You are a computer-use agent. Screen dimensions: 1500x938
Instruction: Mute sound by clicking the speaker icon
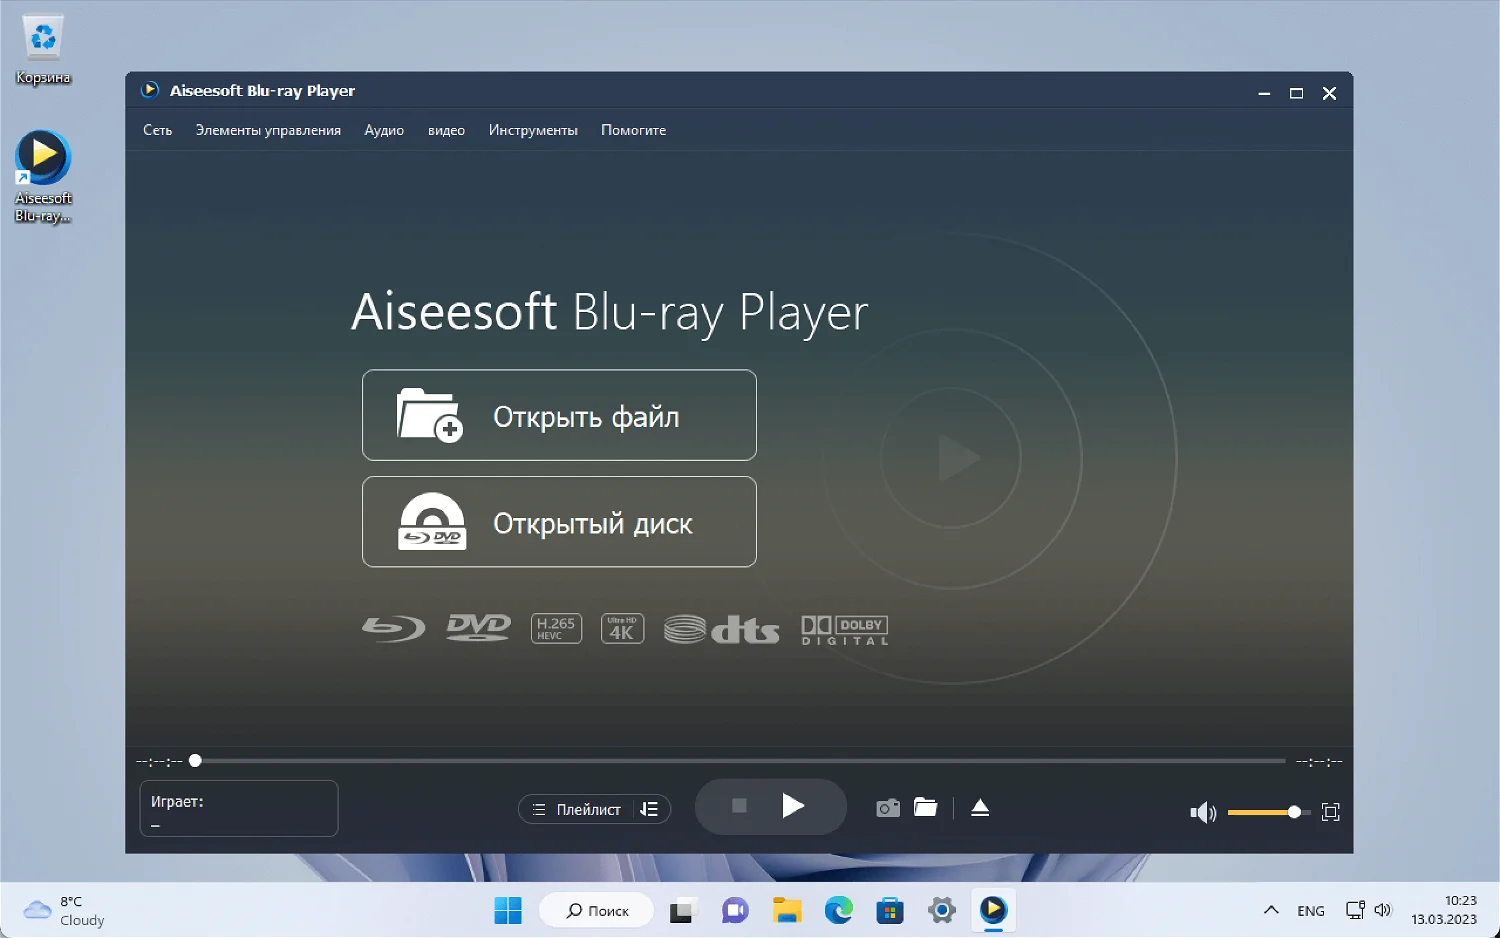coord(1203,812)
